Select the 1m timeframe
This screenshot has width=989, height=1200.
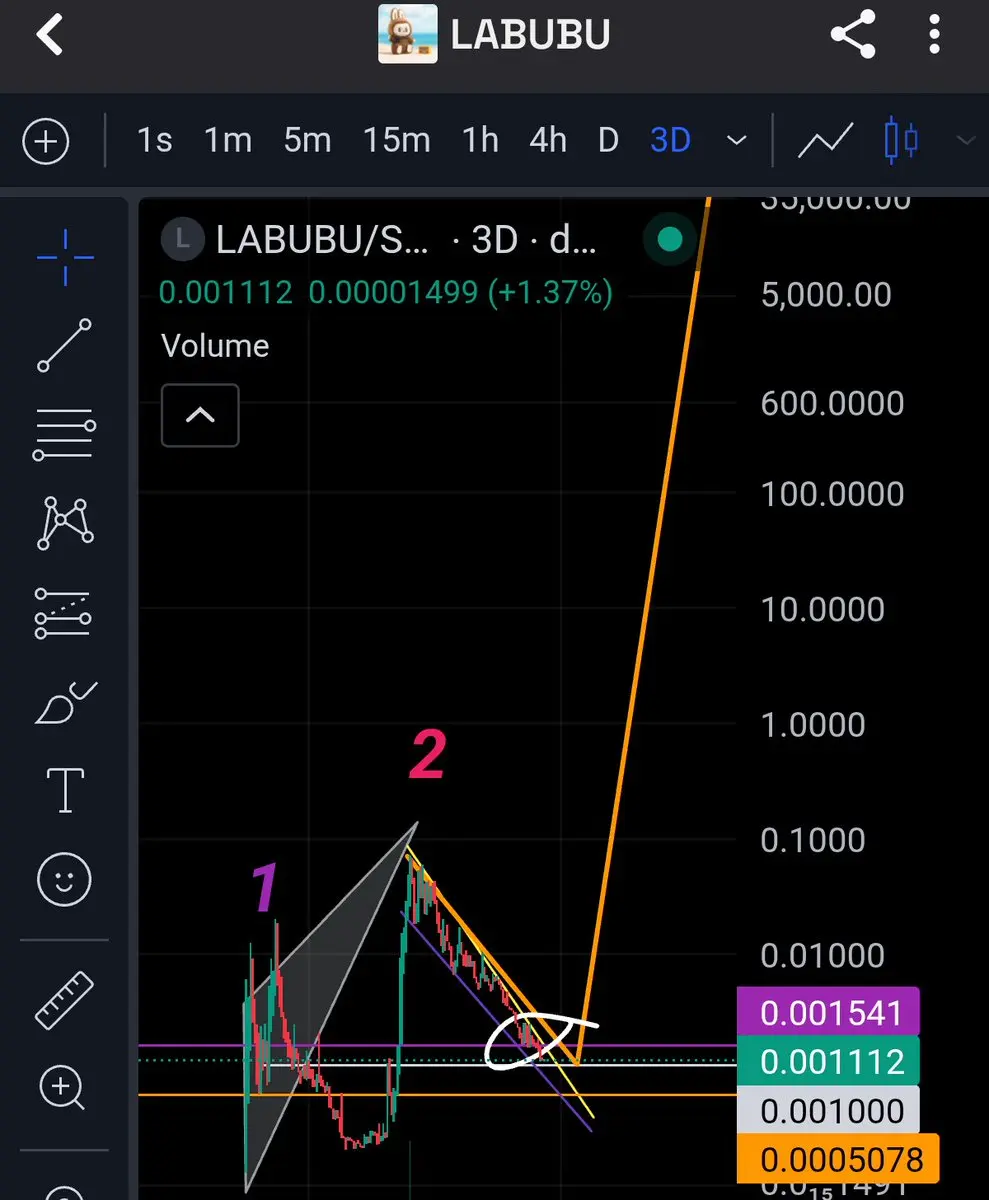228,141
